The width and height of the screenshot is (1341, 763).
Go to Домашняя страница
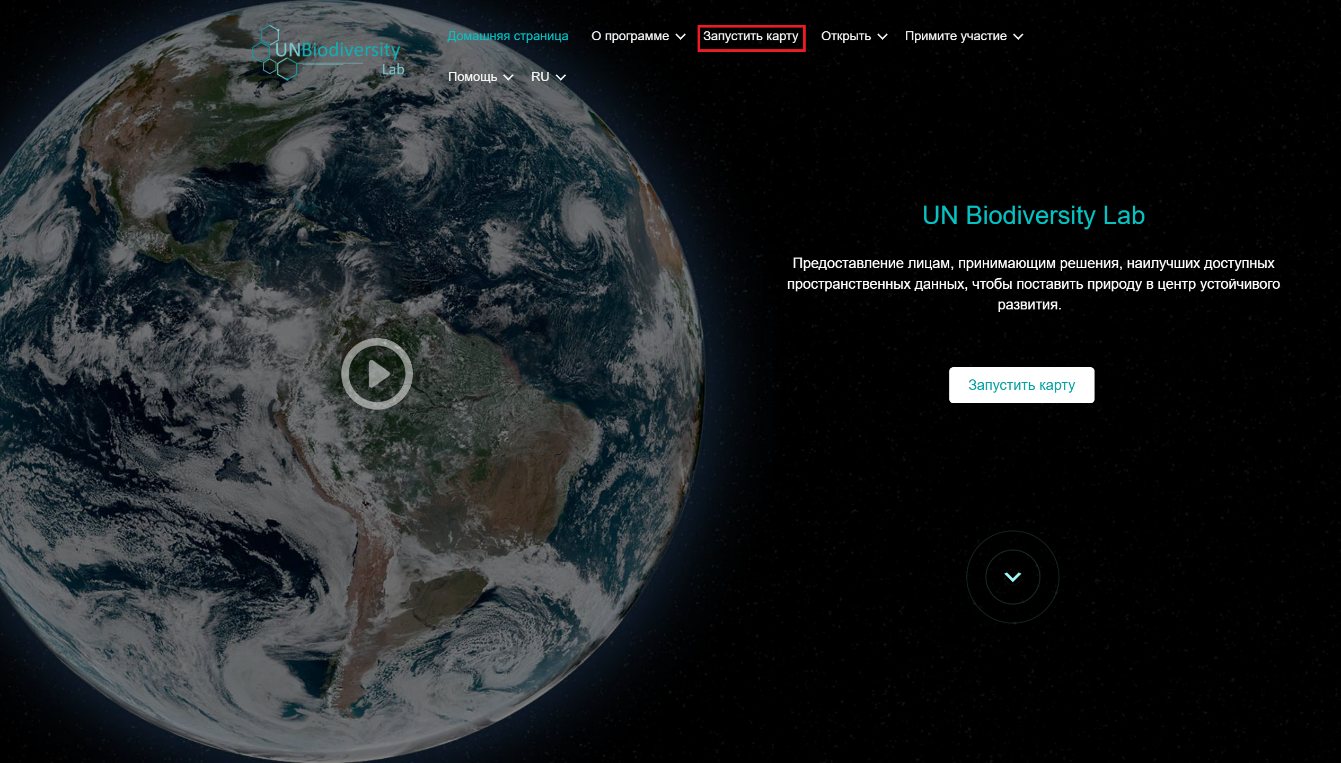(507, 36)
